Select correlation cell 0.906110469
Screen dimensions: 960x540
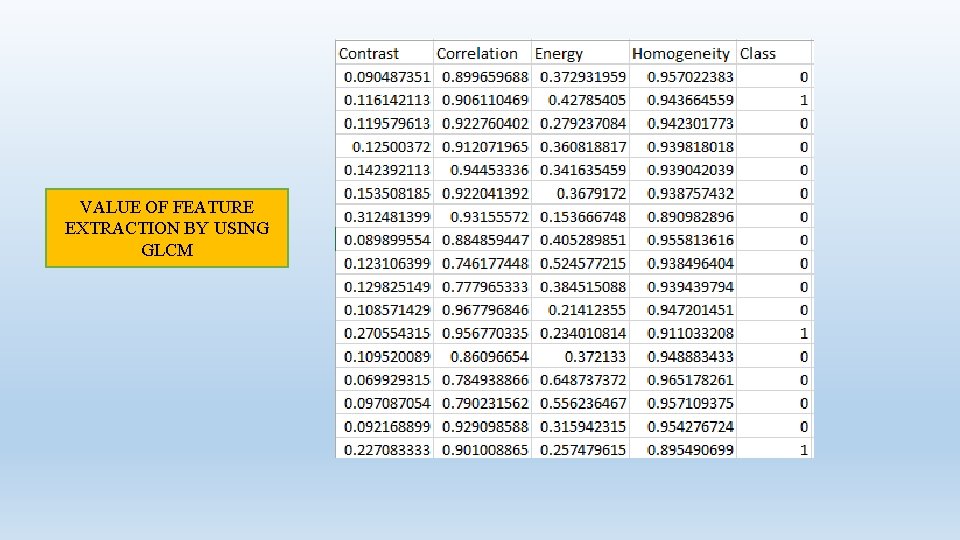(482, 100)
